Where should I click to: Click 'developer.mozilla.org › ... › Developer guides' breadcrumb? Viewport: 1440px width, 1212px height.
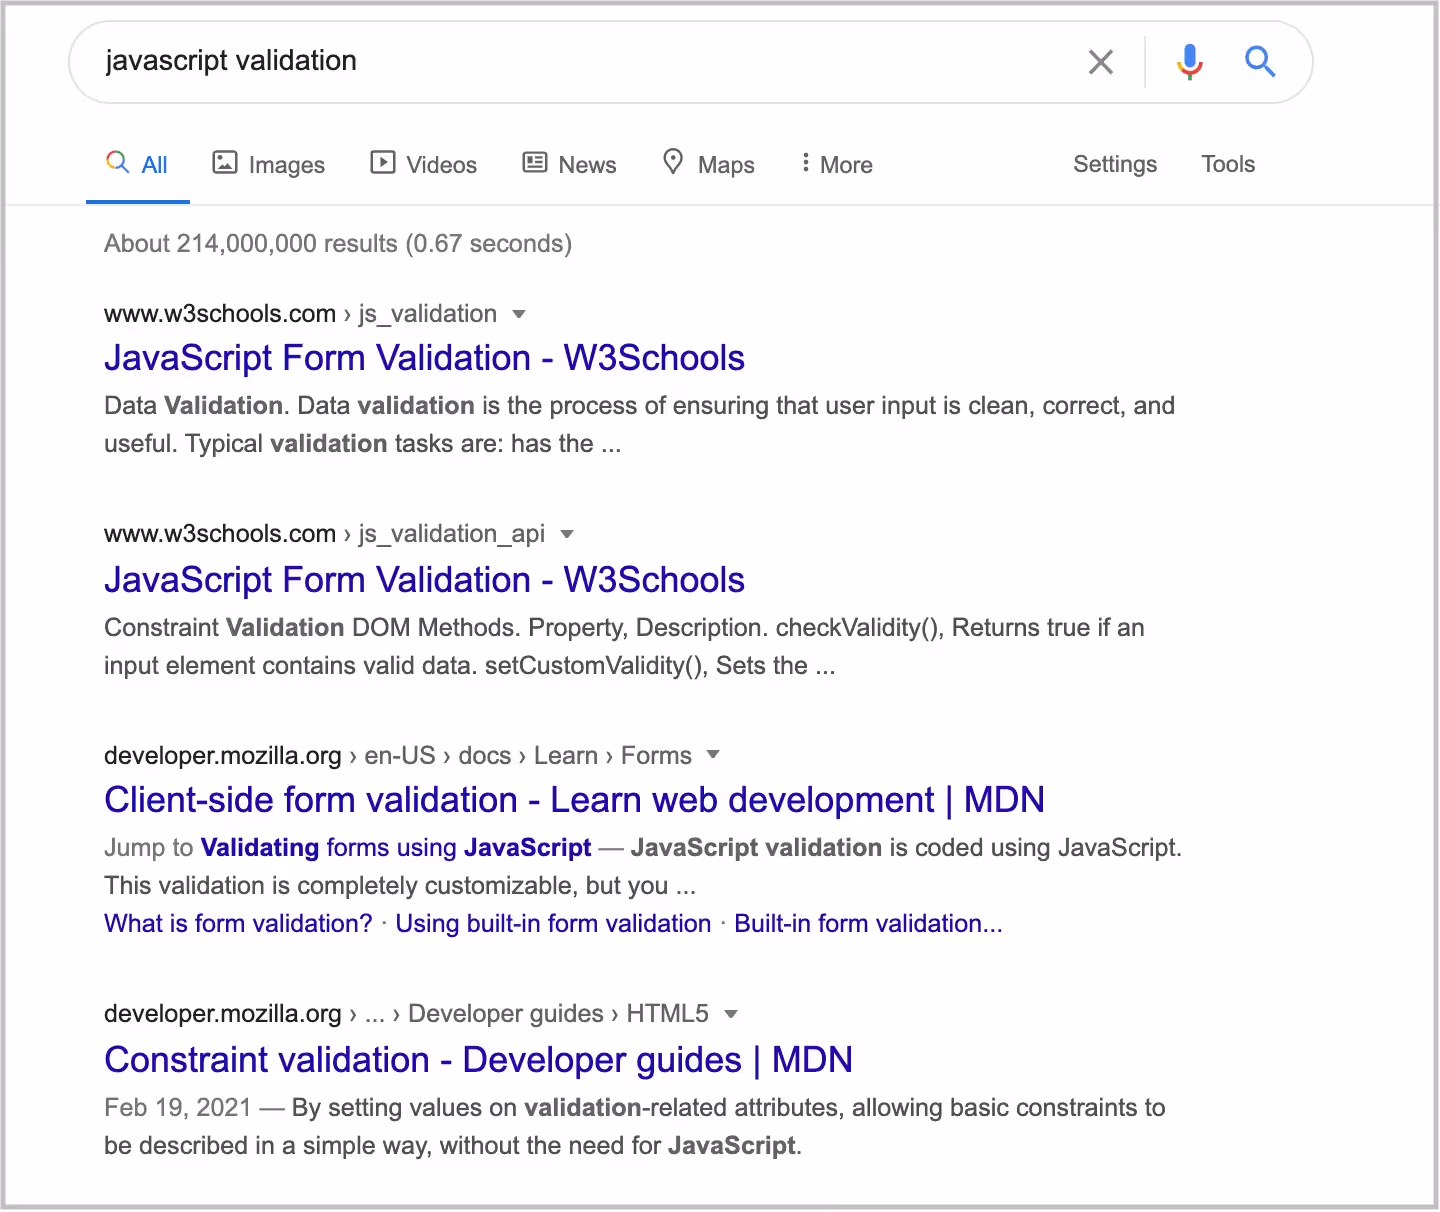click(x=354, y=1014)
